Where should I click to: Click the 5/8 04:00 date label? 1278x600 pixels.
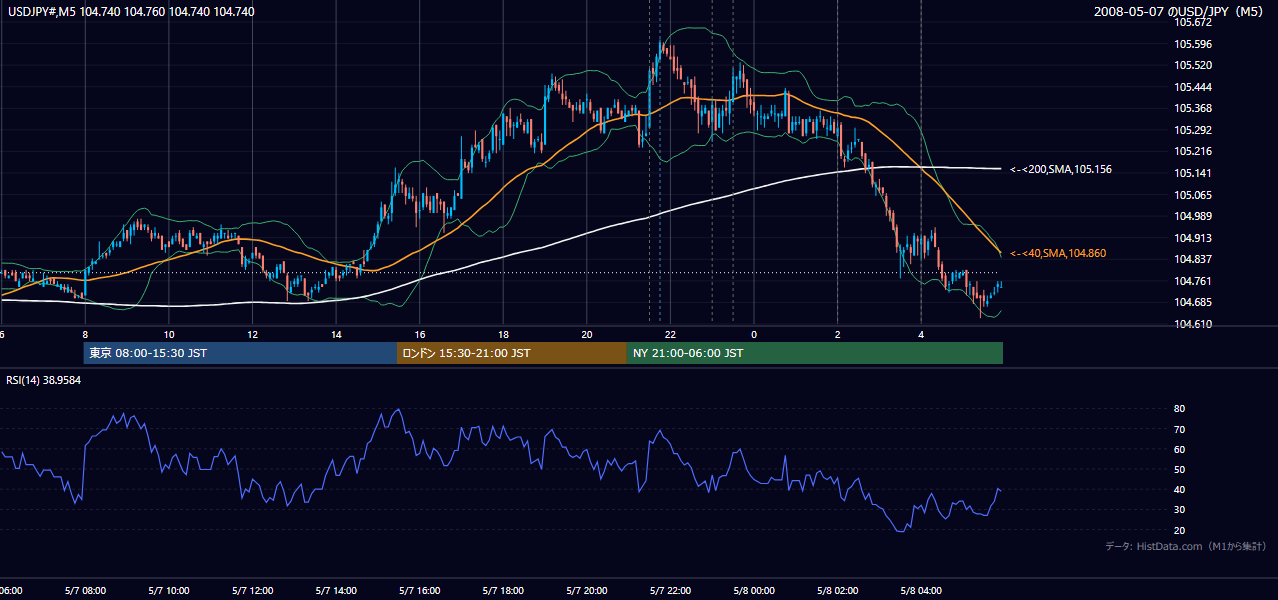click(x=921, y=590)
